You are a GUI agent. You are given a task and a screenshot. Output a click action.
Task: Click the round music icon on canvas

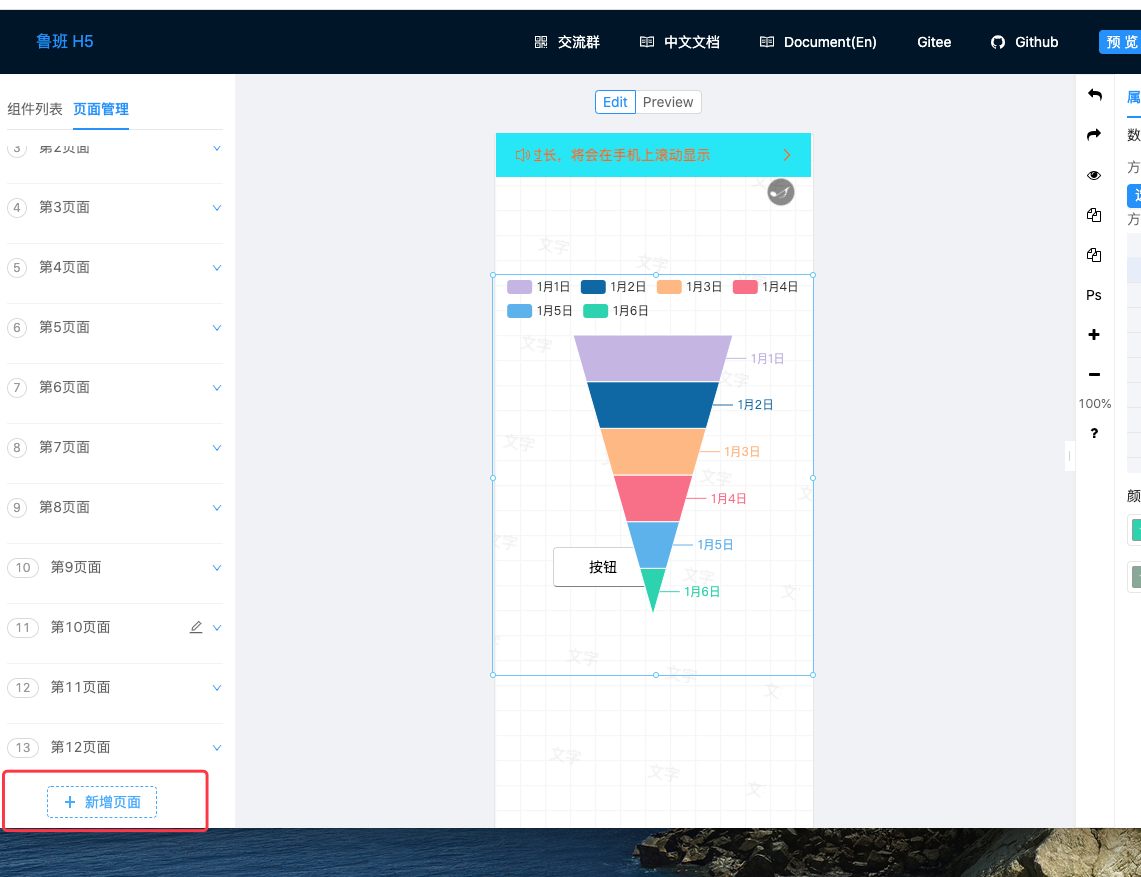pyautogui.click(x=781, y=192)
